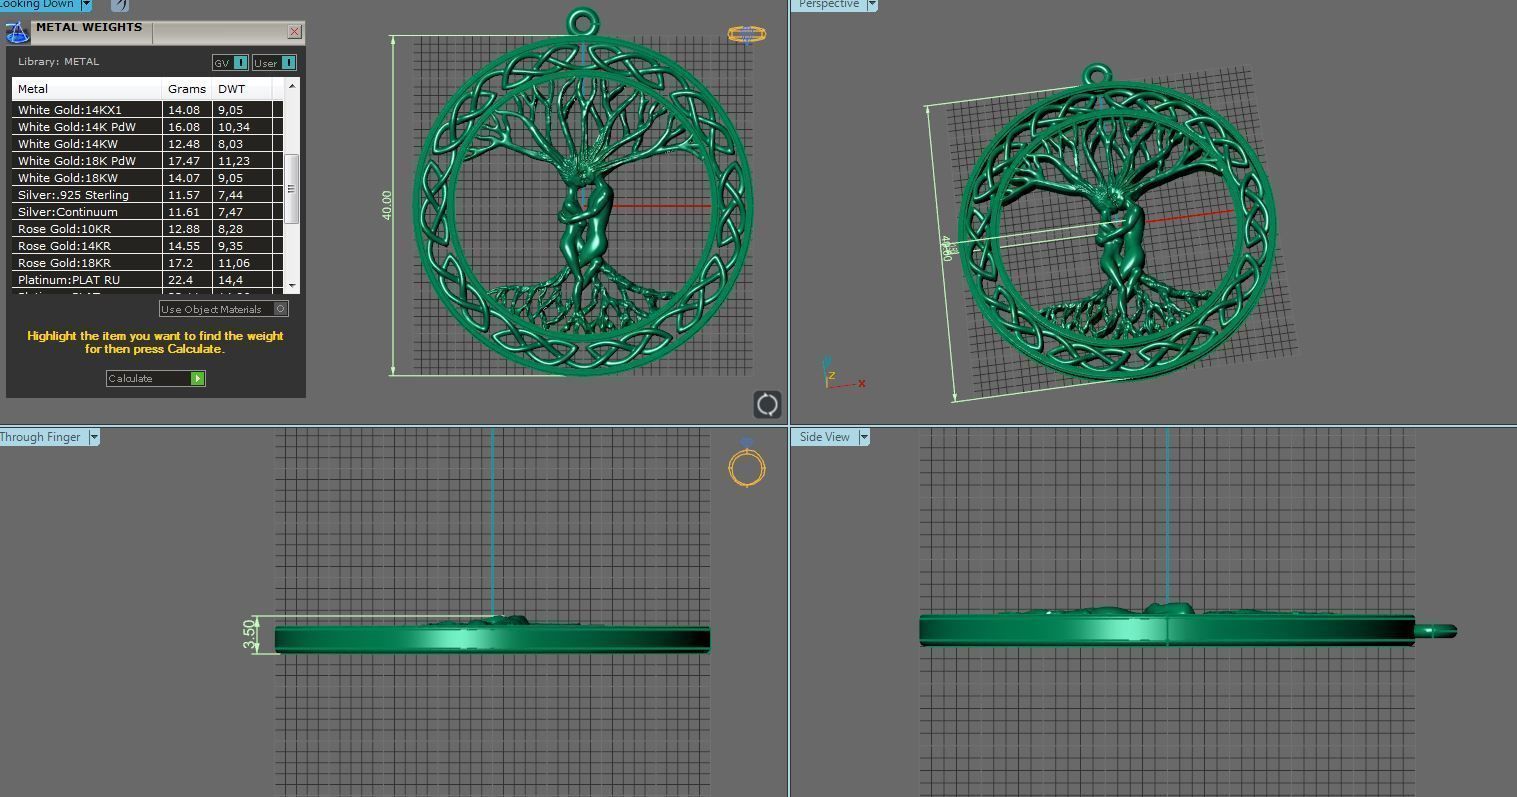Screen dimensions: 1517x797
Task: Click the 3.50 dimension in Through Finger view
Action: (x=250, y=634)
